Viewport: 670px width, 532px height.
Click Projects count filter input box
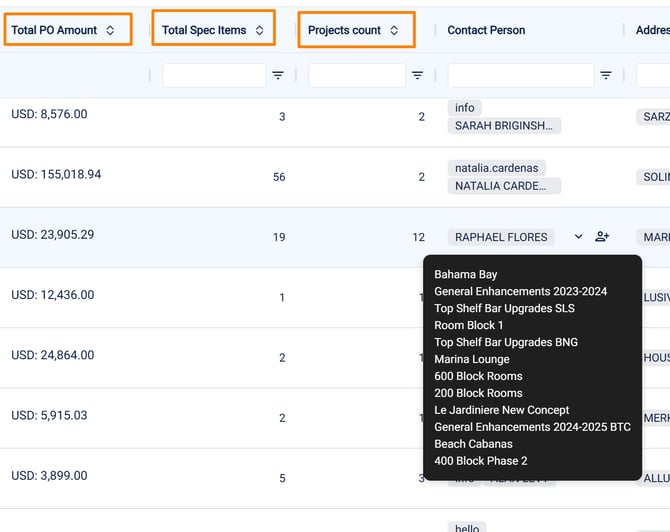(356, 75)
